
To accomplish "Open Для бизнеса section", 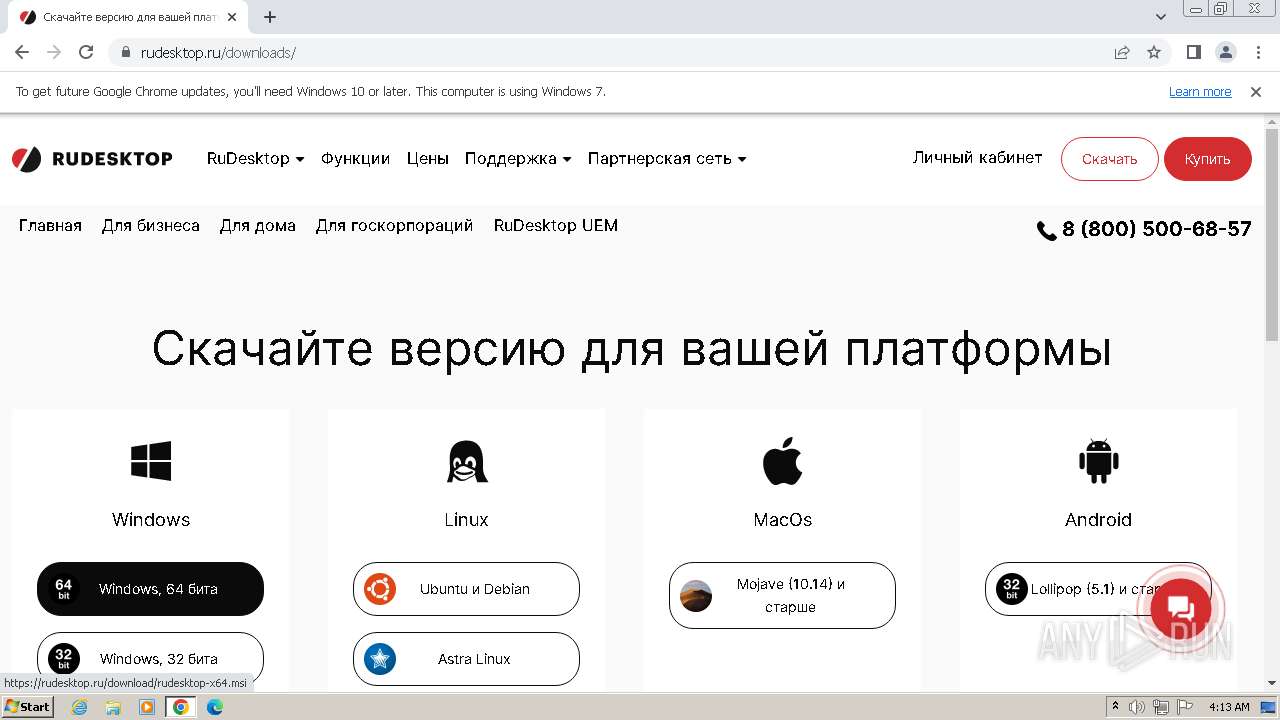I will [151, 226].
